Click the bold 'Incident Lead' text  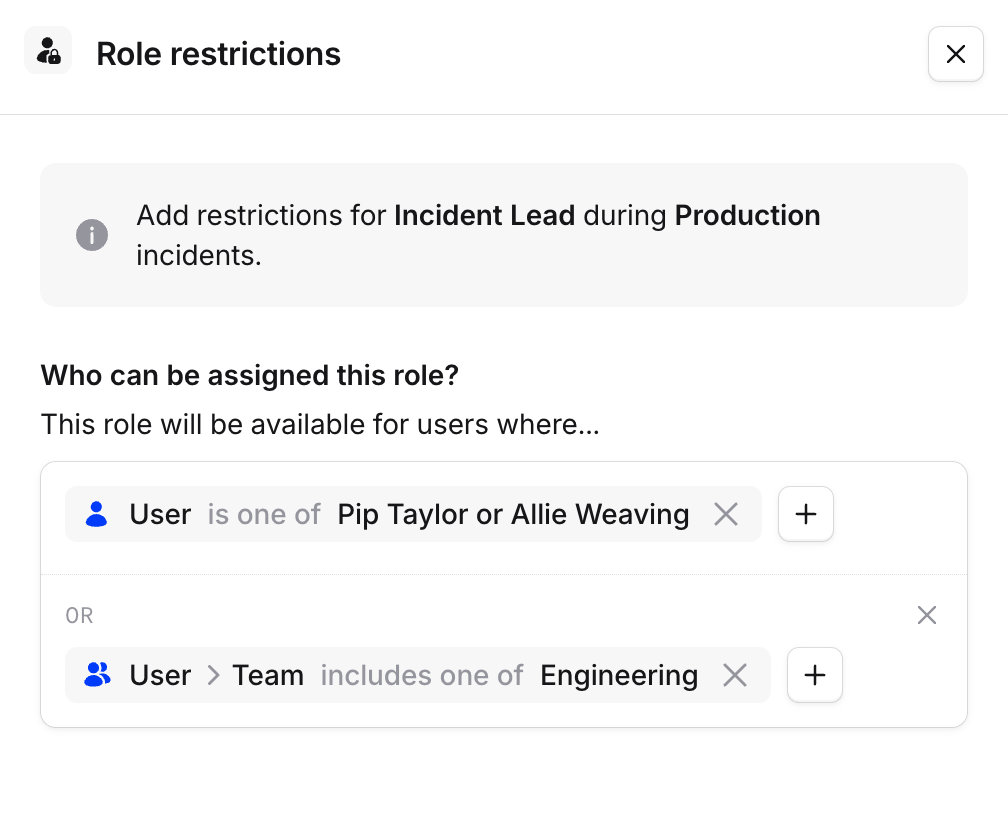click(484, 215)
